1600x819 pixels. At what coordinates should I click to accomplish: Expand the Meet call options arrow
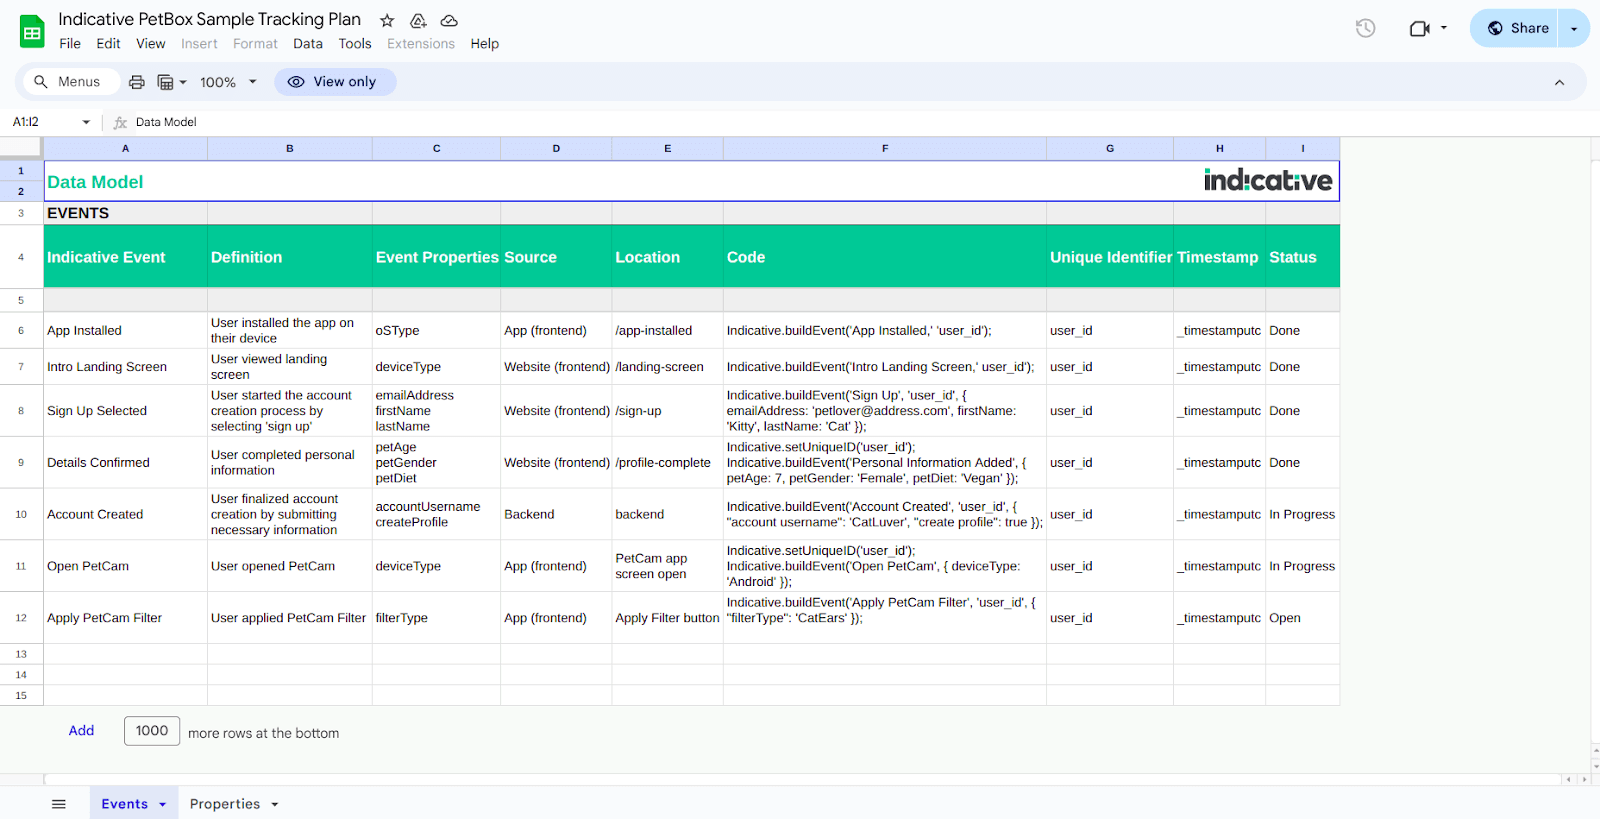point(1444,28)
